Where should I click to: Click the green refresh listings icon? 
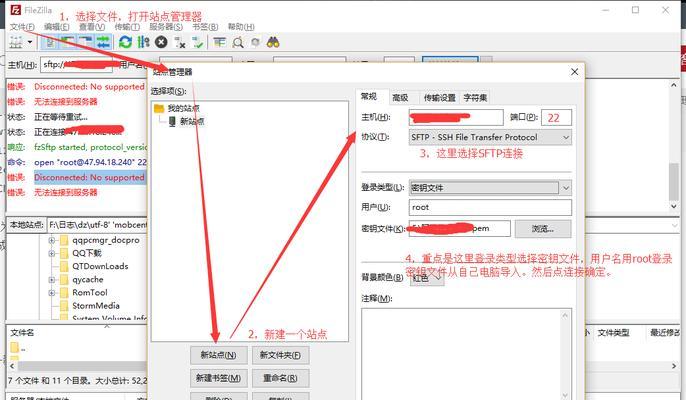coord(126,42)
